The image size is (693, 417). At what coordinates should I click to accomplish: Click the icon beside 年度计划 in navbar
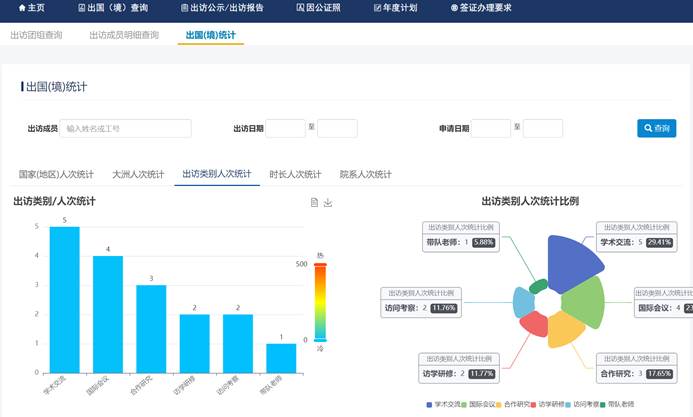pyautogui.click(x=377, y=8)
